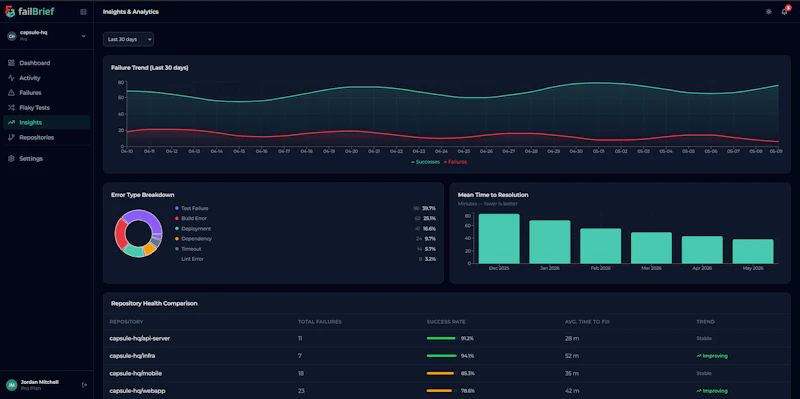Viewport: 800px width, 399px height.
Task: Click the failBrief logo icon
Action: pos(10,11)
